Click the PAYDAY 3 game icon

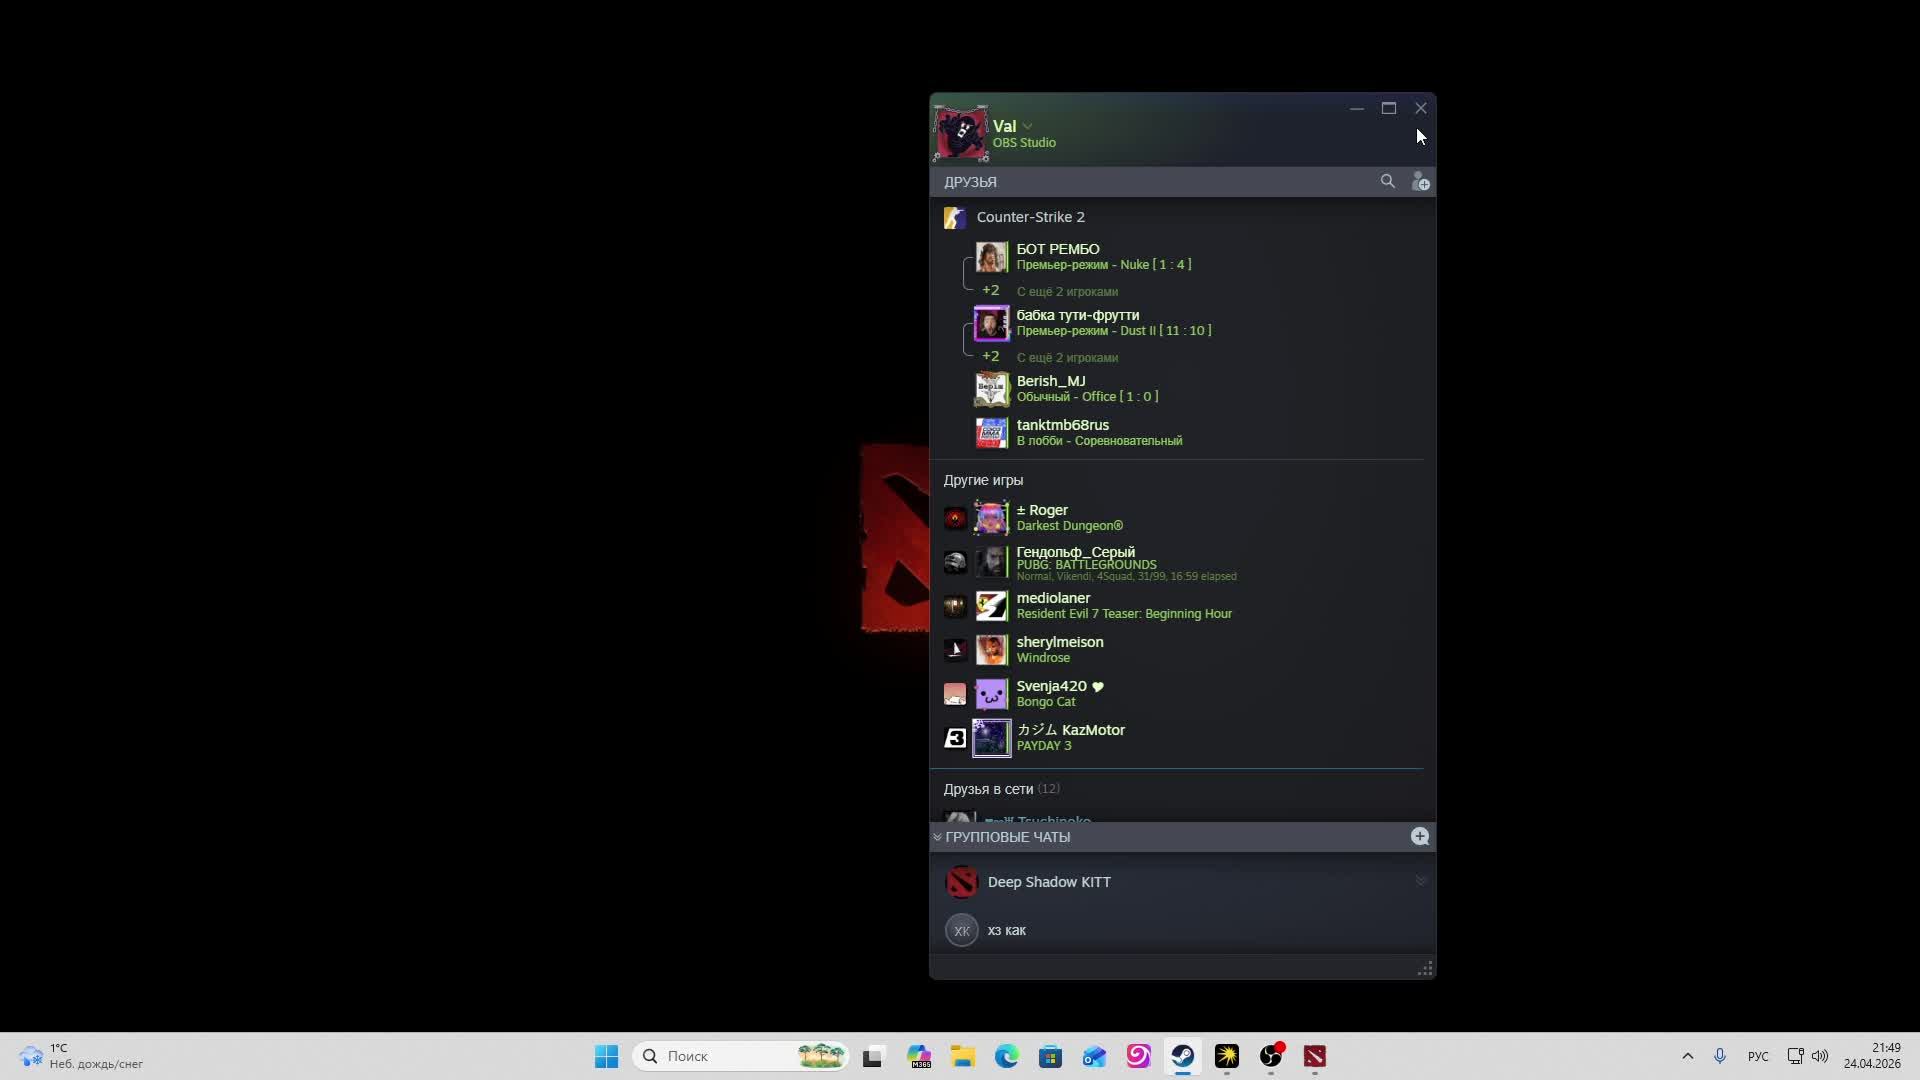(x=955, y=738)
